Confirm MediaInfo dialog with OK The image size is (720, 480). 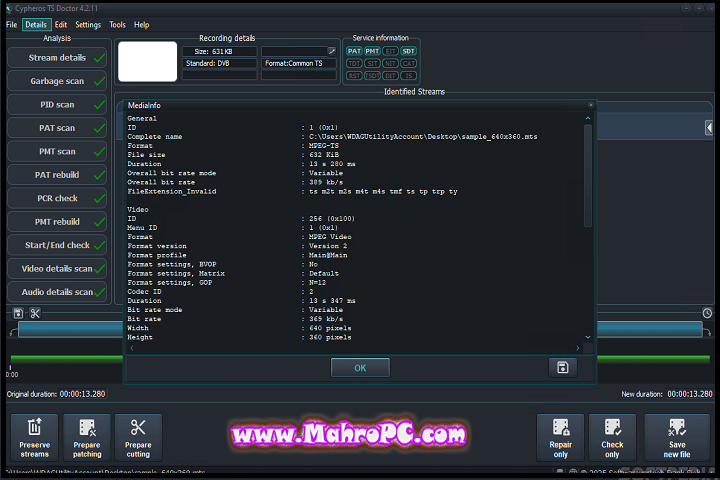click(360, 368)
